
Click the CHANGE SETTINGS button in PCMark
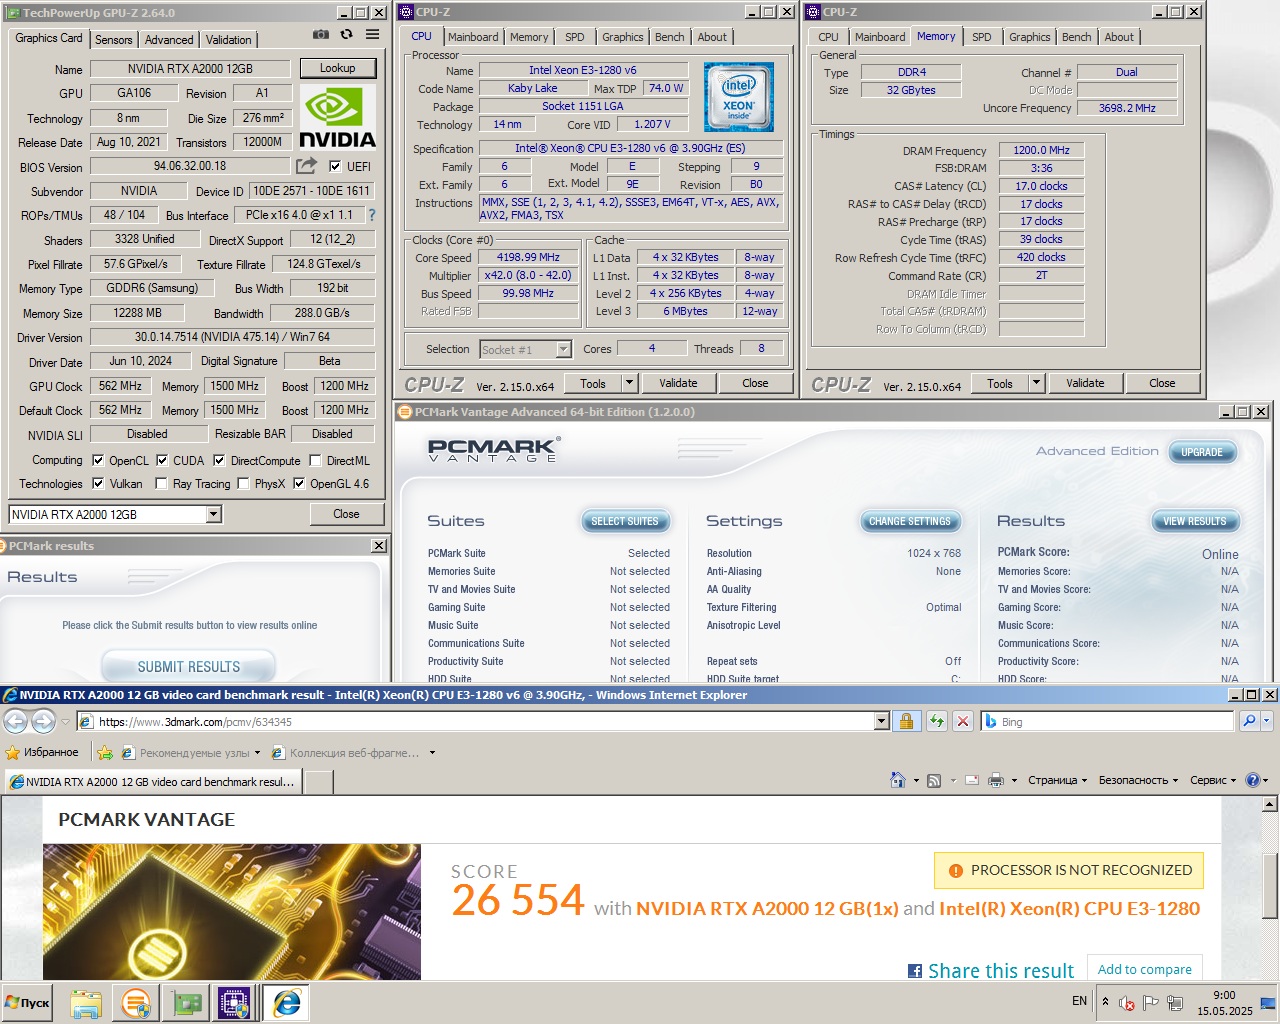click(x=910, y=521)
